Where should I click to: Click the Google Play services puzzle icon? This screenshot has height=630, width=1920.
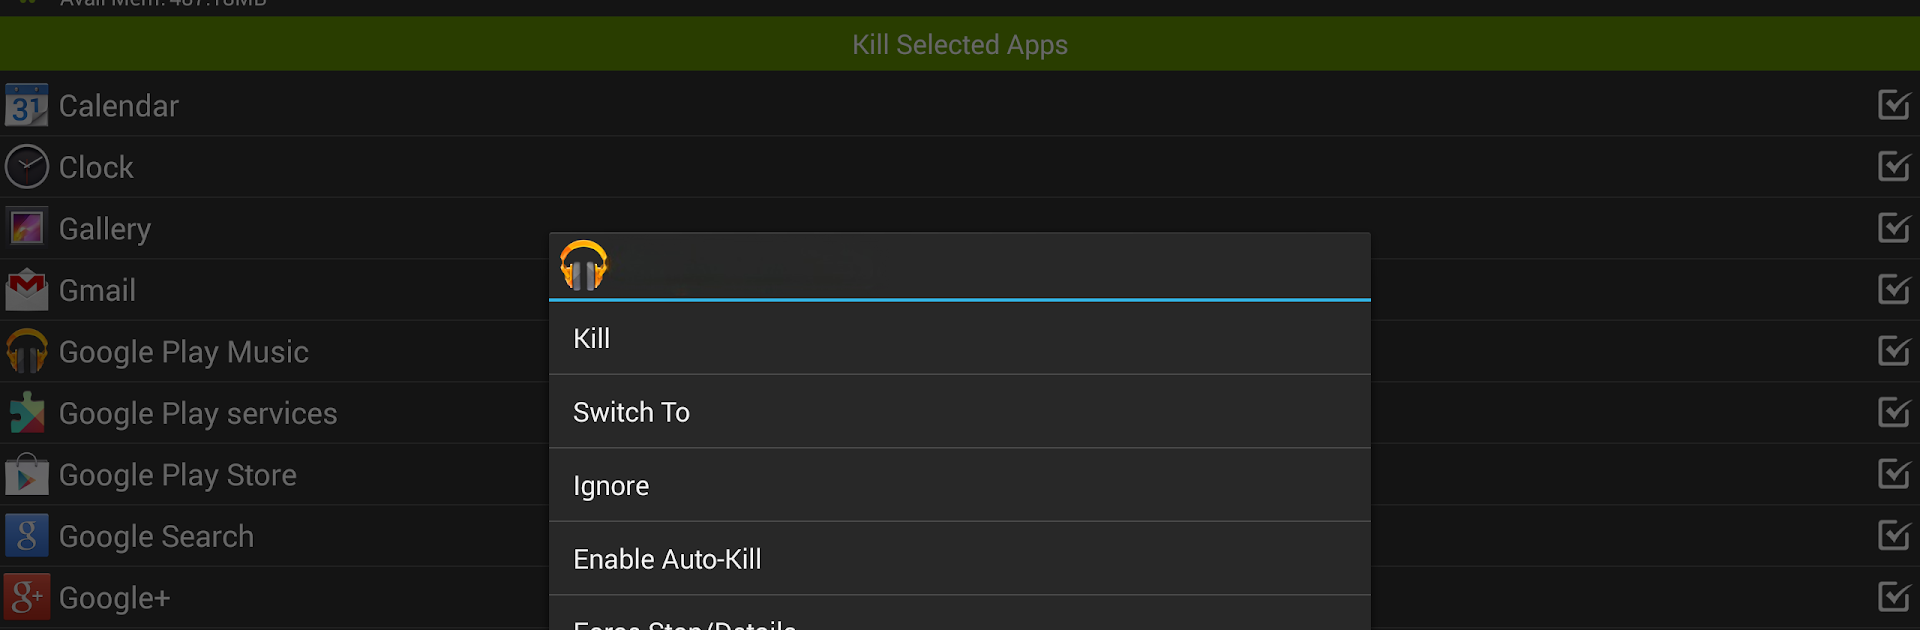point(26,413)
